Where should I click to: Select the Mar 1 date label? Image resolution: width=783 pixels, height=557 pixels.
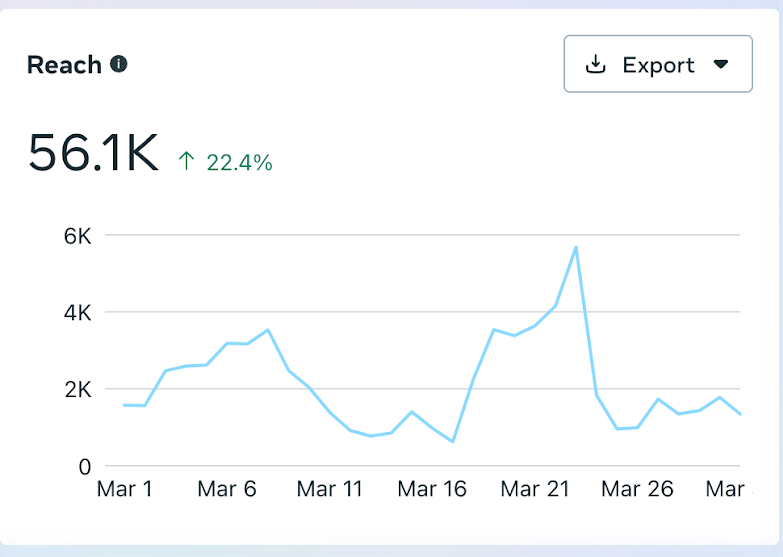[x=125, y=489]
